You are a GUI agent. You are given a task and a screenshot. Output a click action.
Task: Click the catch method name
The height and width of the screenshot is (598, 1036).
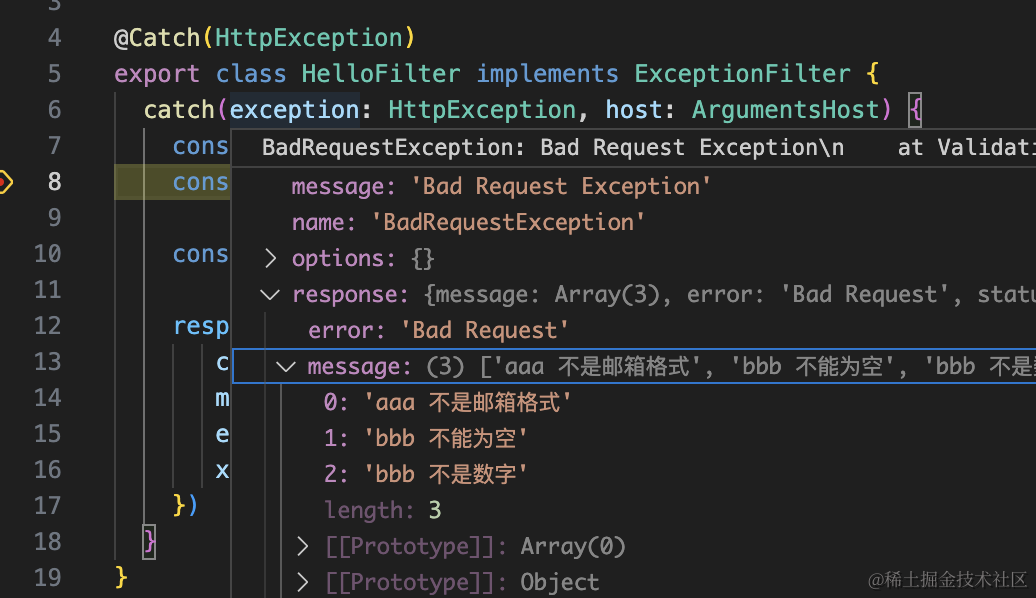point(179,110)
